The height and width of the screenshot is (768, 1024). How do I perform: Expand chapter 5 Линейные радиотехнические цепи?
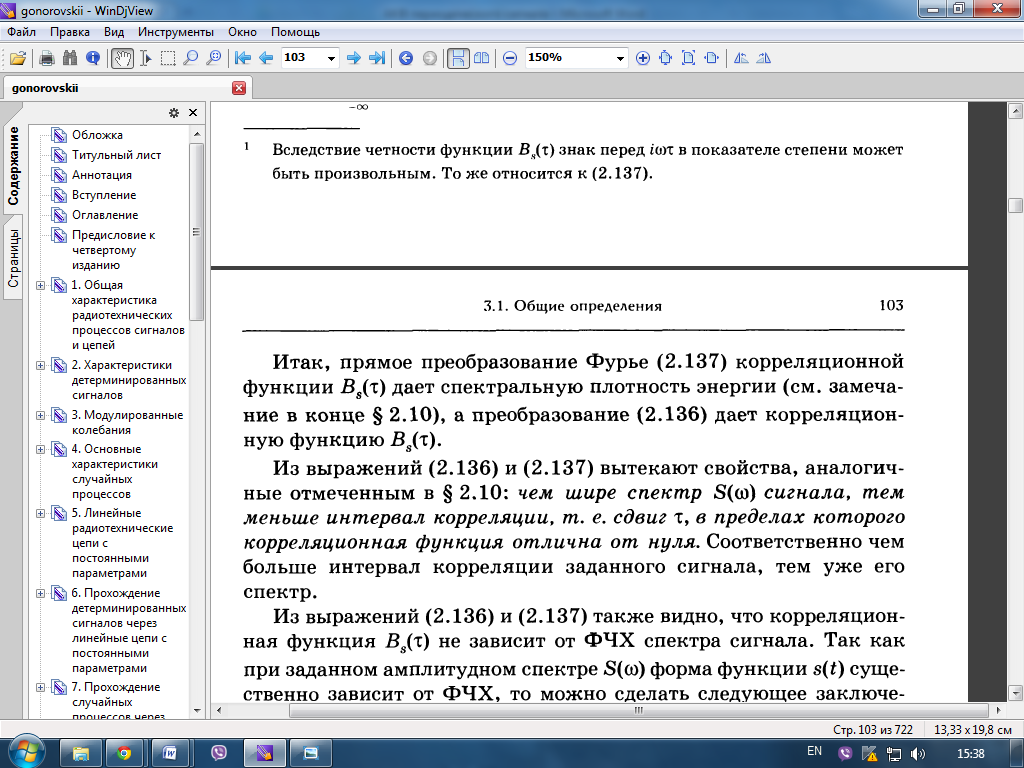point(40,513)
